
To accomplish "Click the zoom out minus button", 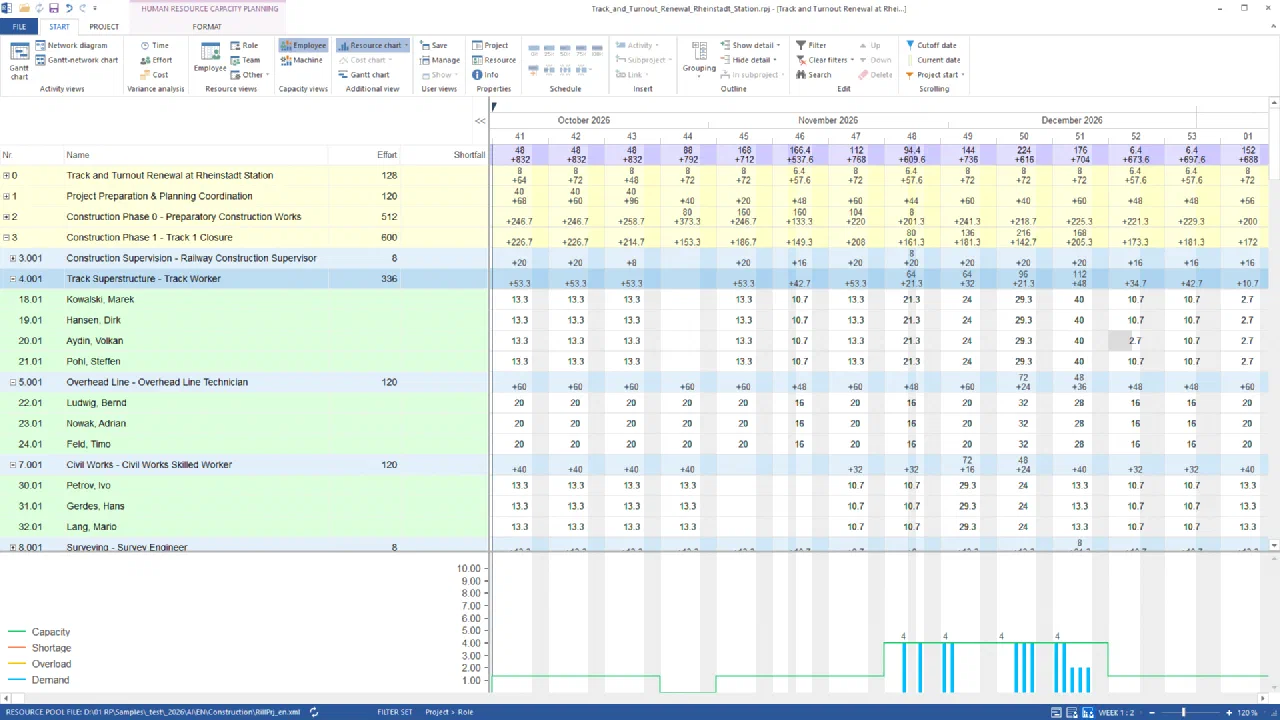I will [1152, 712].
